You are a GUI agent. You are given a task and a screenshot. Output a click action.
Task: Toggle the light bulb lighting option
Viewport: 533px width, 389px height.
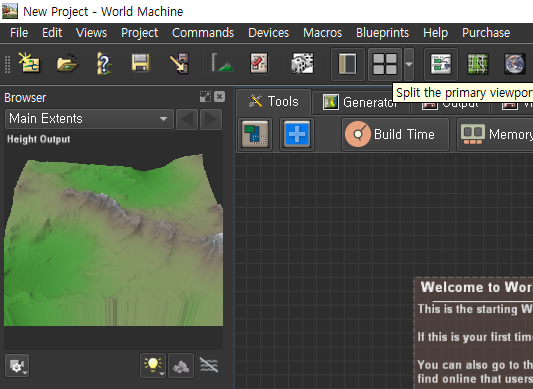tap(153, 366)
